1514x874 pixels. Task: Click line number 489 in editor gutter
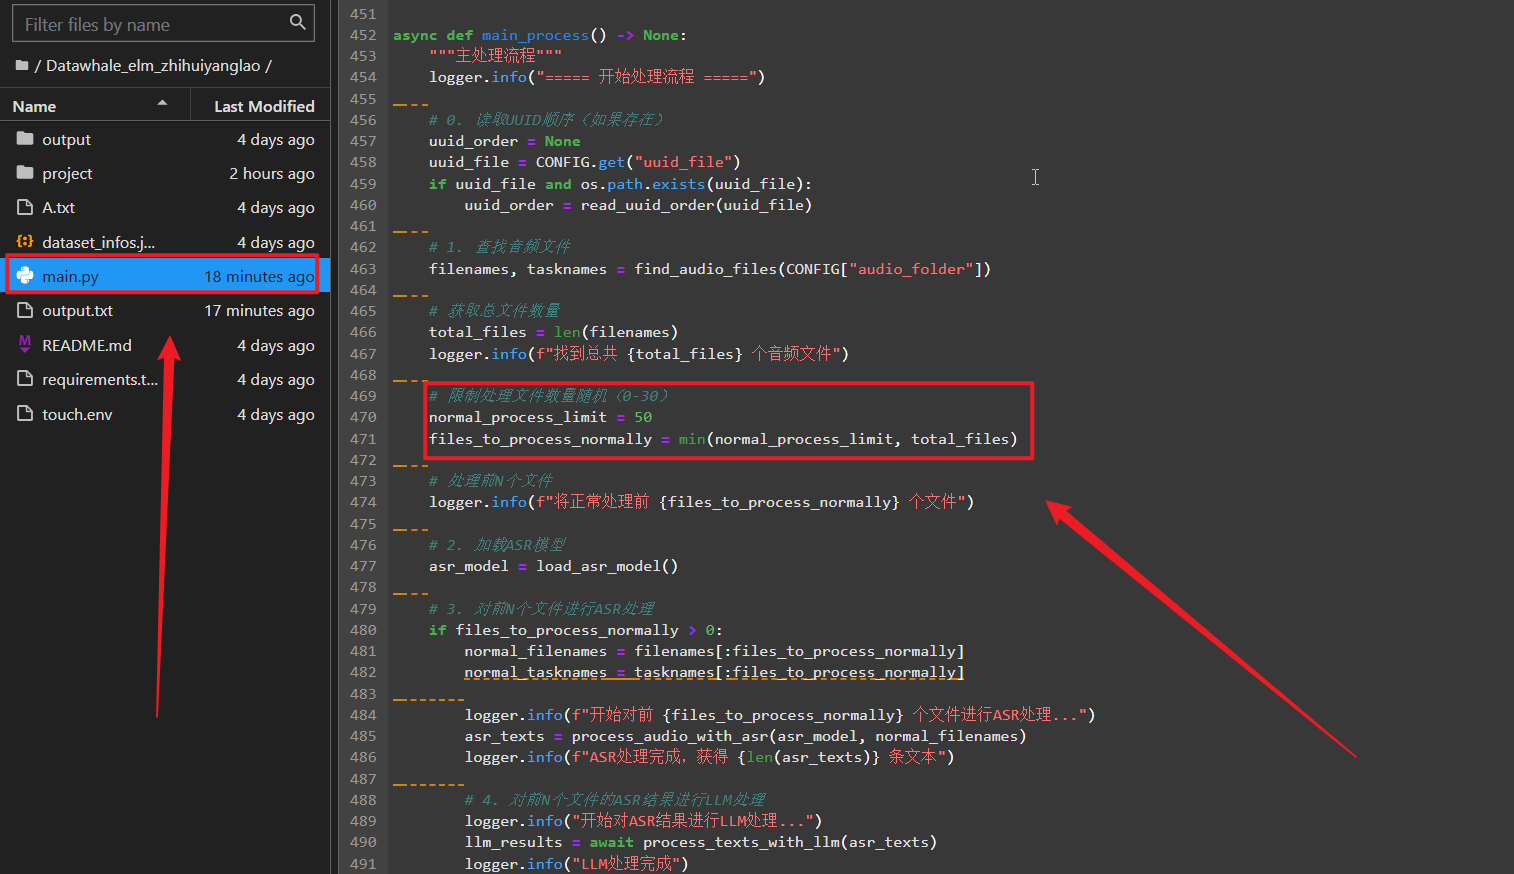(x=363, y=821)
